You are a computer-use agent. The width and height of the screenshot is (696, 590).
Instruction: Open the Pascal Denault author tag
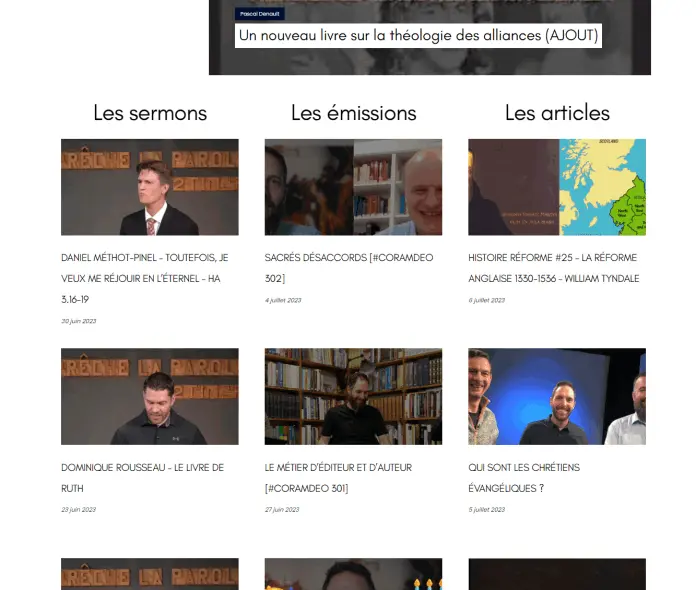[x=260, y=14]
